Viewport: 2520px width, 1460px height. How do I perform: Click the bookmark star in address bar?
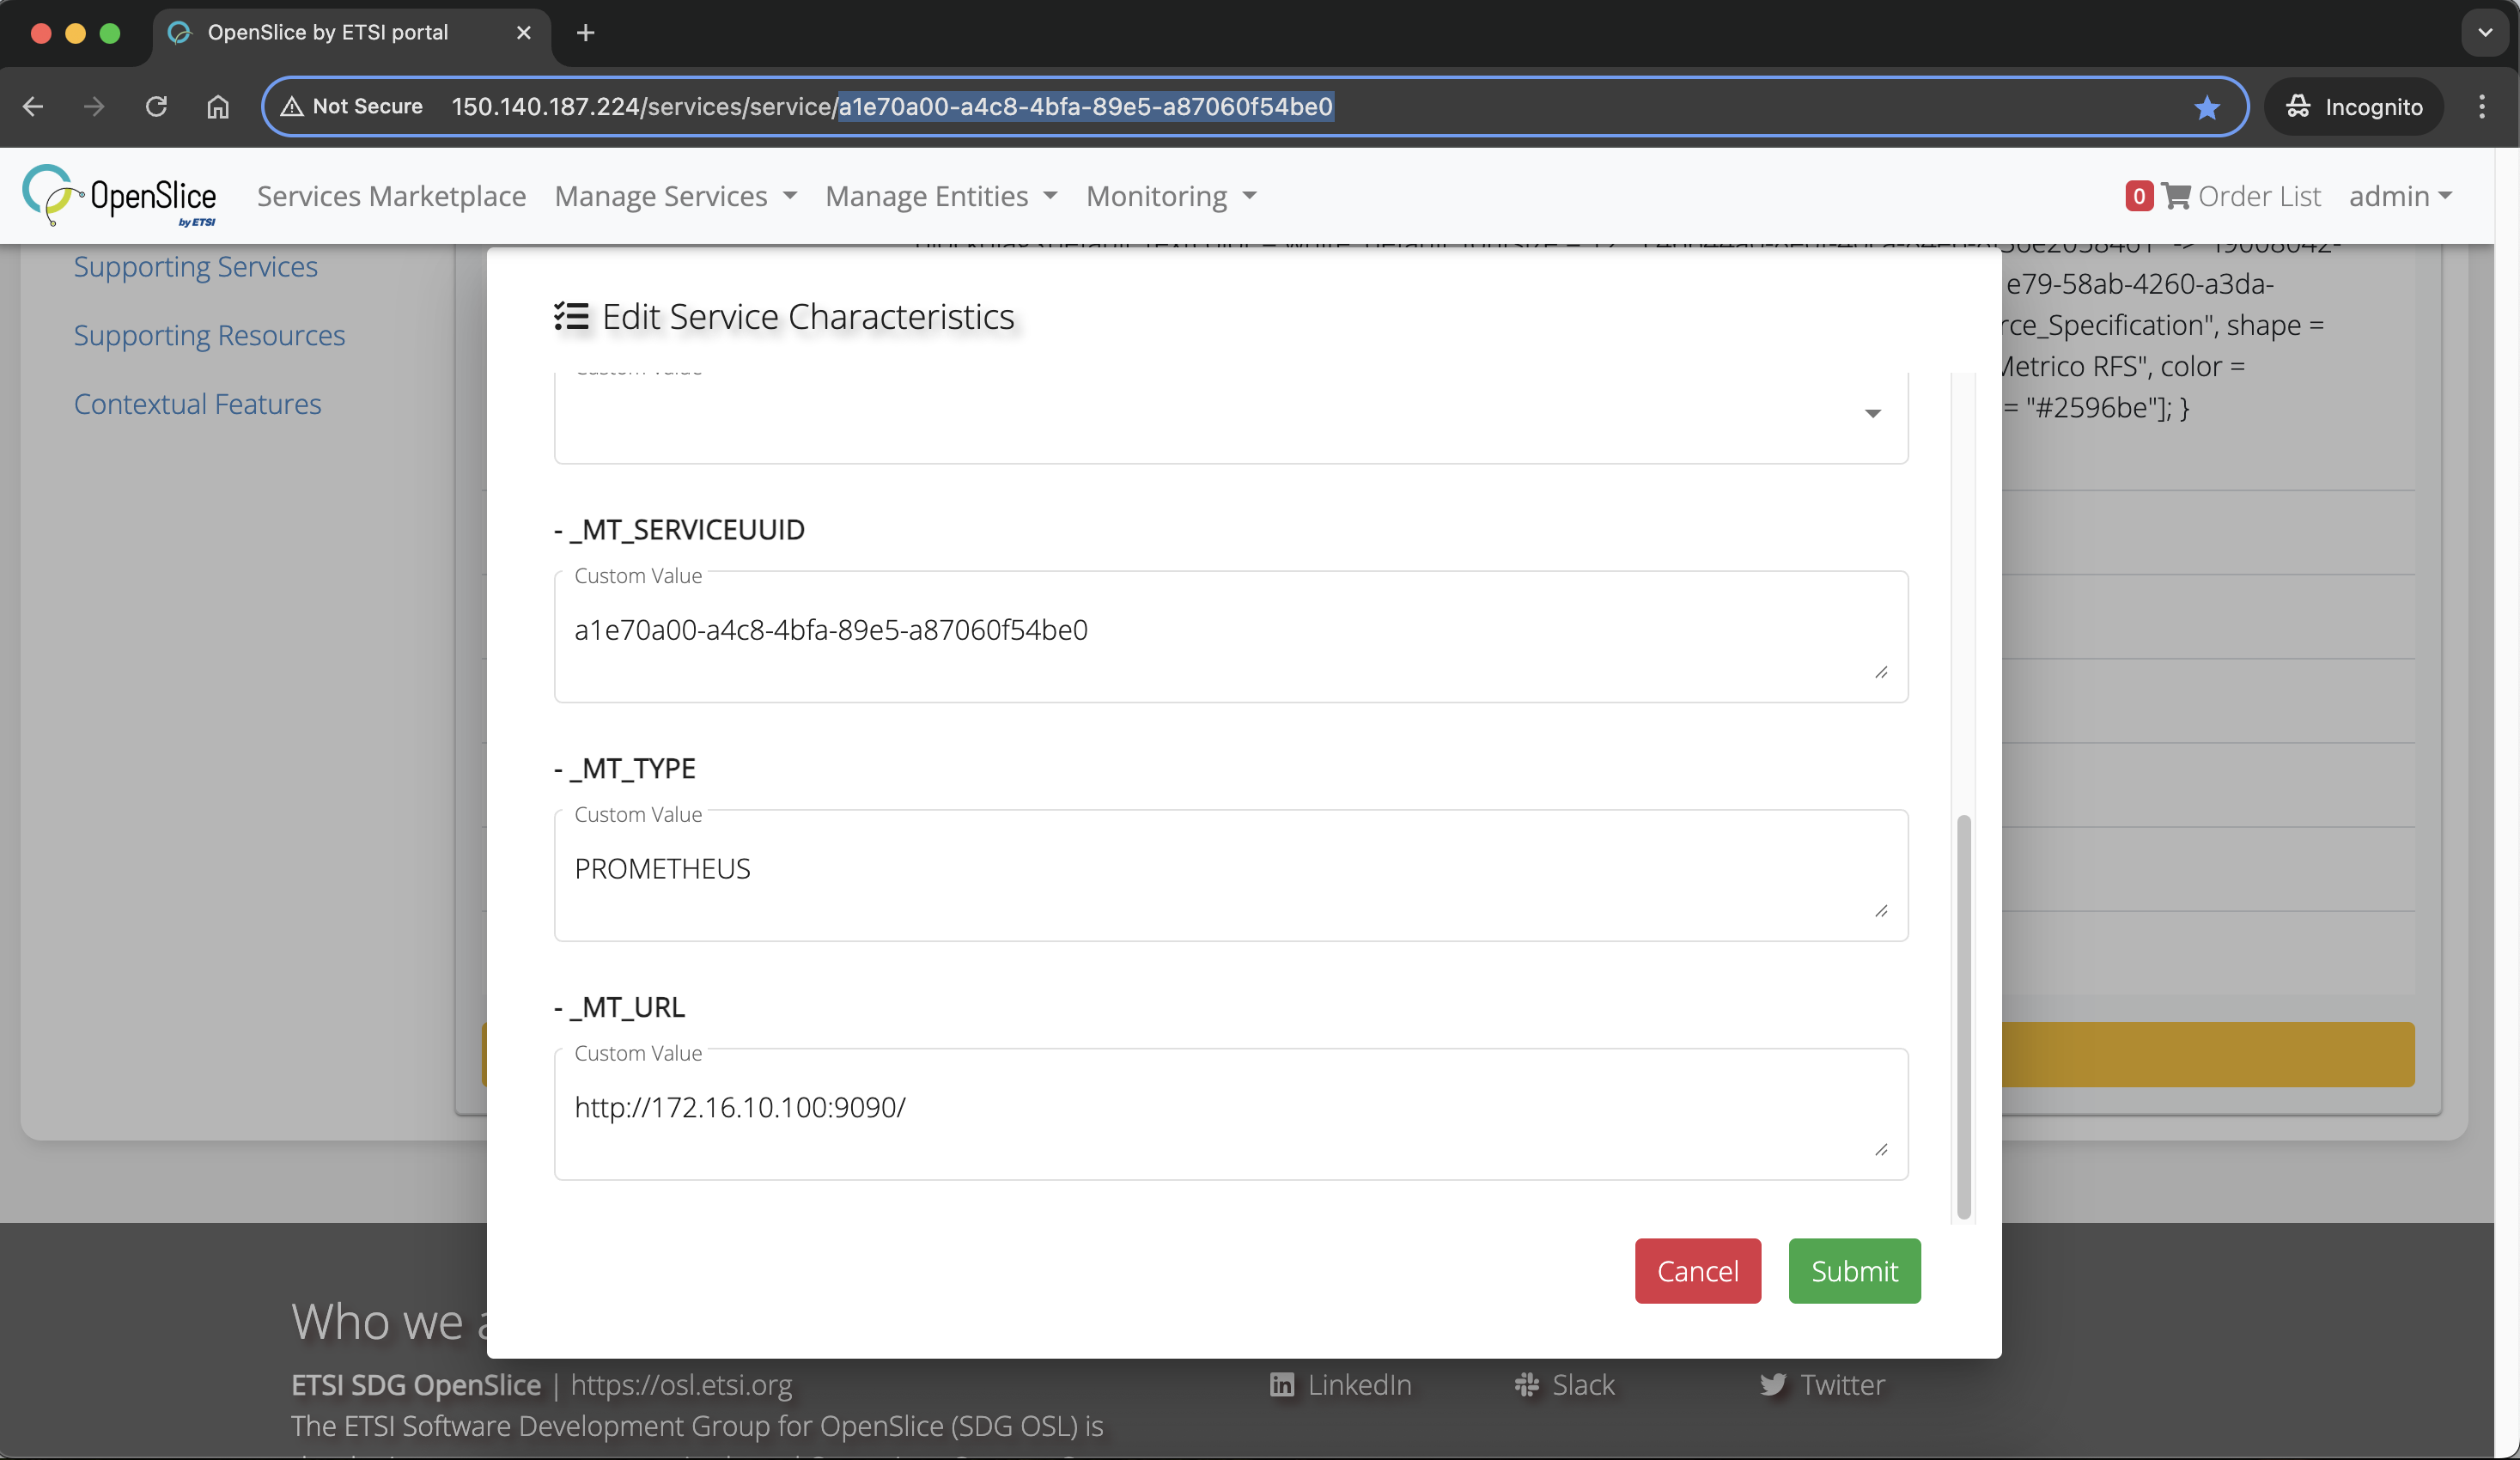tap(2206, 107)
